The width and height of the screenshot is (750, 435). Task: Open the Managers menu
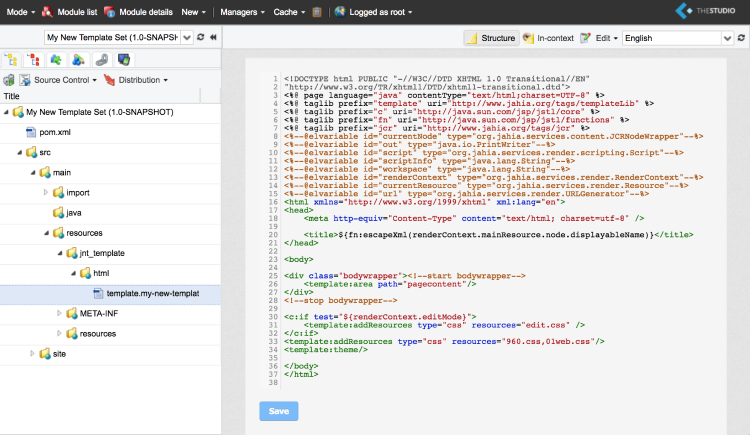(x=242, y=12)
